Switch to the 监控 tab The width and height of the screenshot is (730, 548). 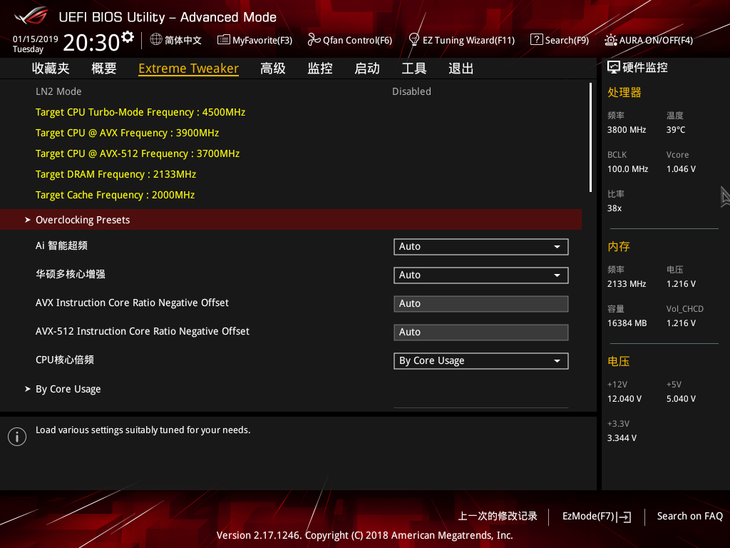(x=320, y=68)
